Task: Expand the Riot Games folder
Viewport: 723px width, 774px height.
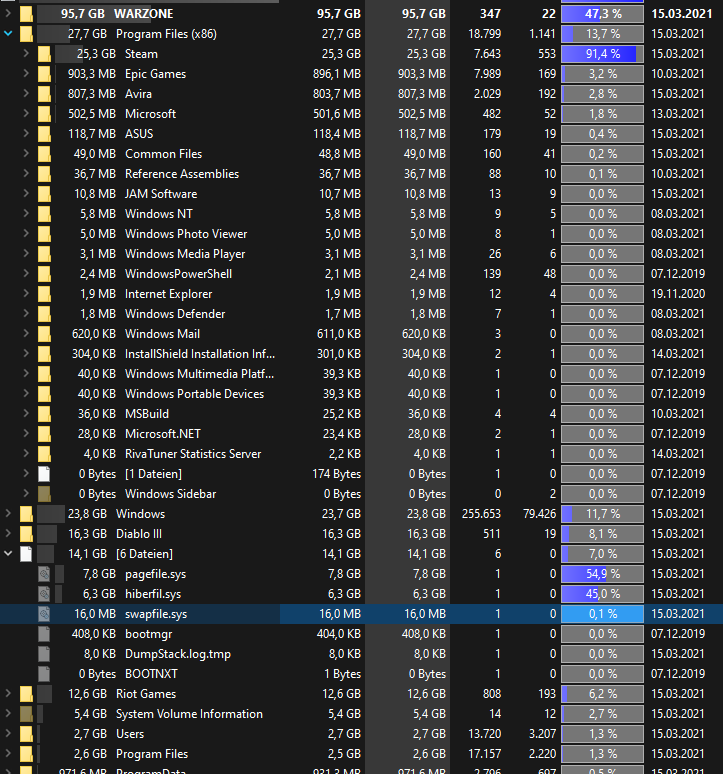Action: pyautogui.click(x=8, y=694)
